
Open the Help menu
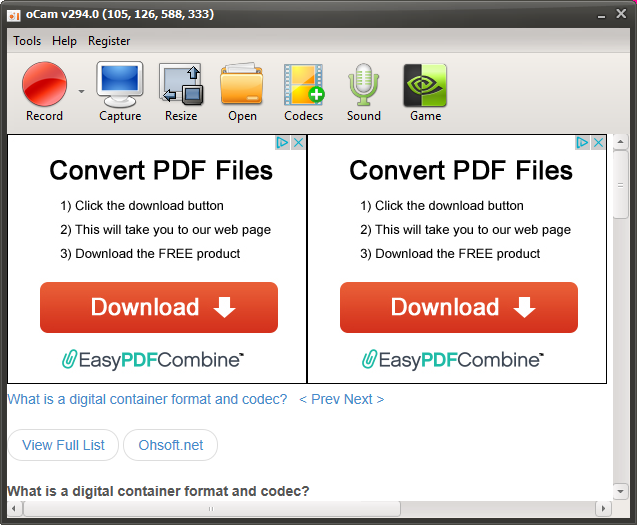(x=64, y=41)
